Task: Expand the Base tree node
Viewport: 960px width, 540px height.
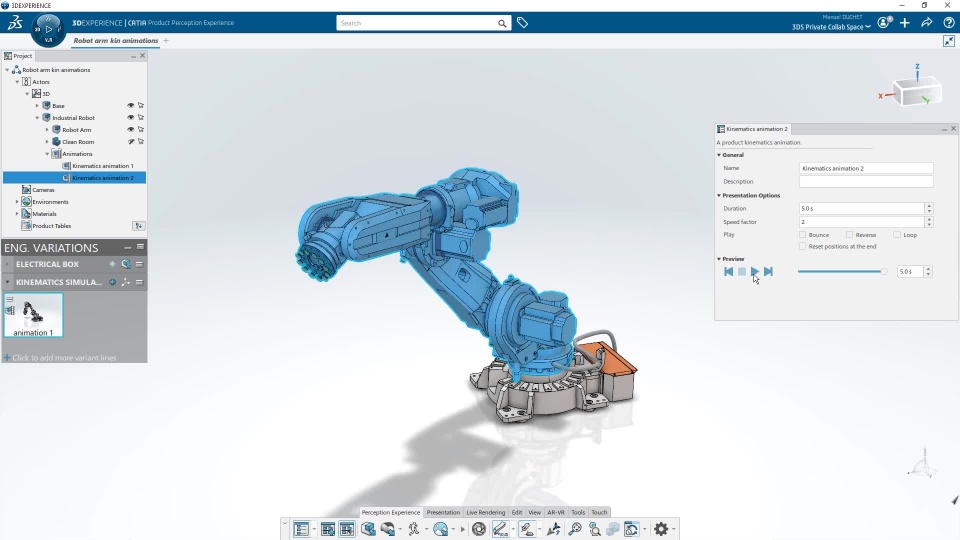Action: [x=37, y=106]
